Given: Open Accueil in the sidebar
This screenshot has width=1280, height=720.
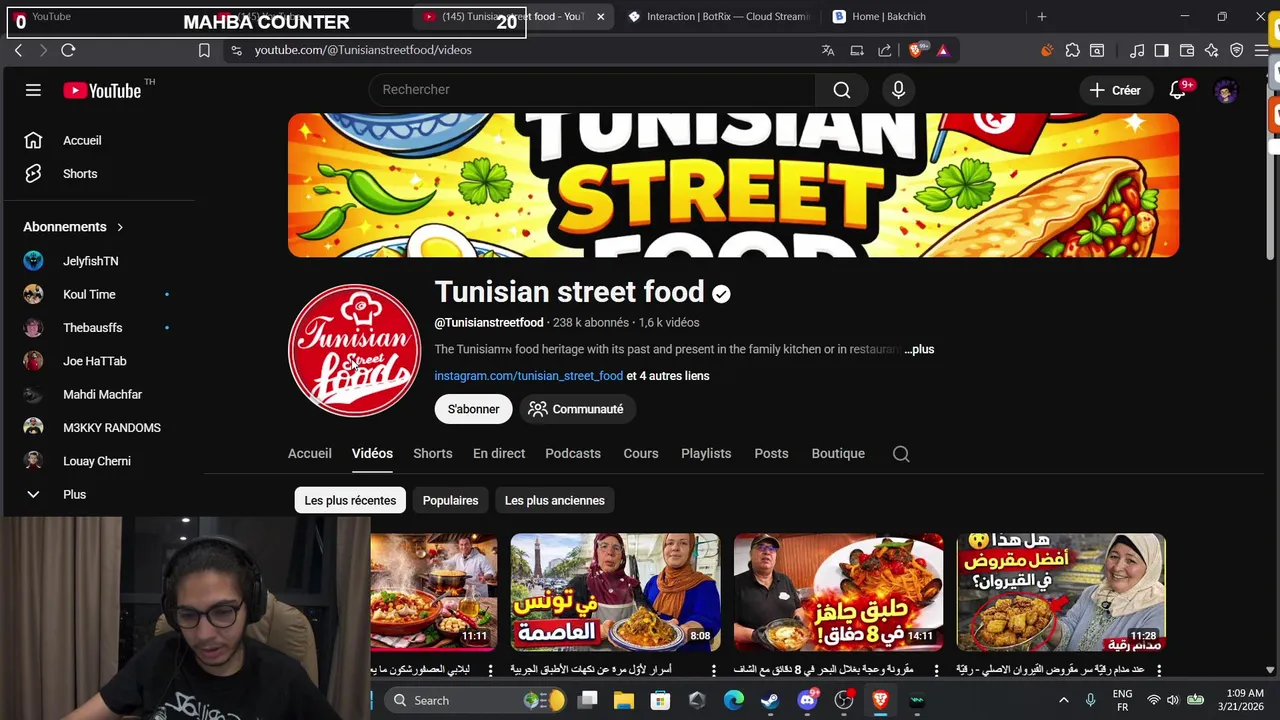Looking at the screenshot, I should [82, 140].
